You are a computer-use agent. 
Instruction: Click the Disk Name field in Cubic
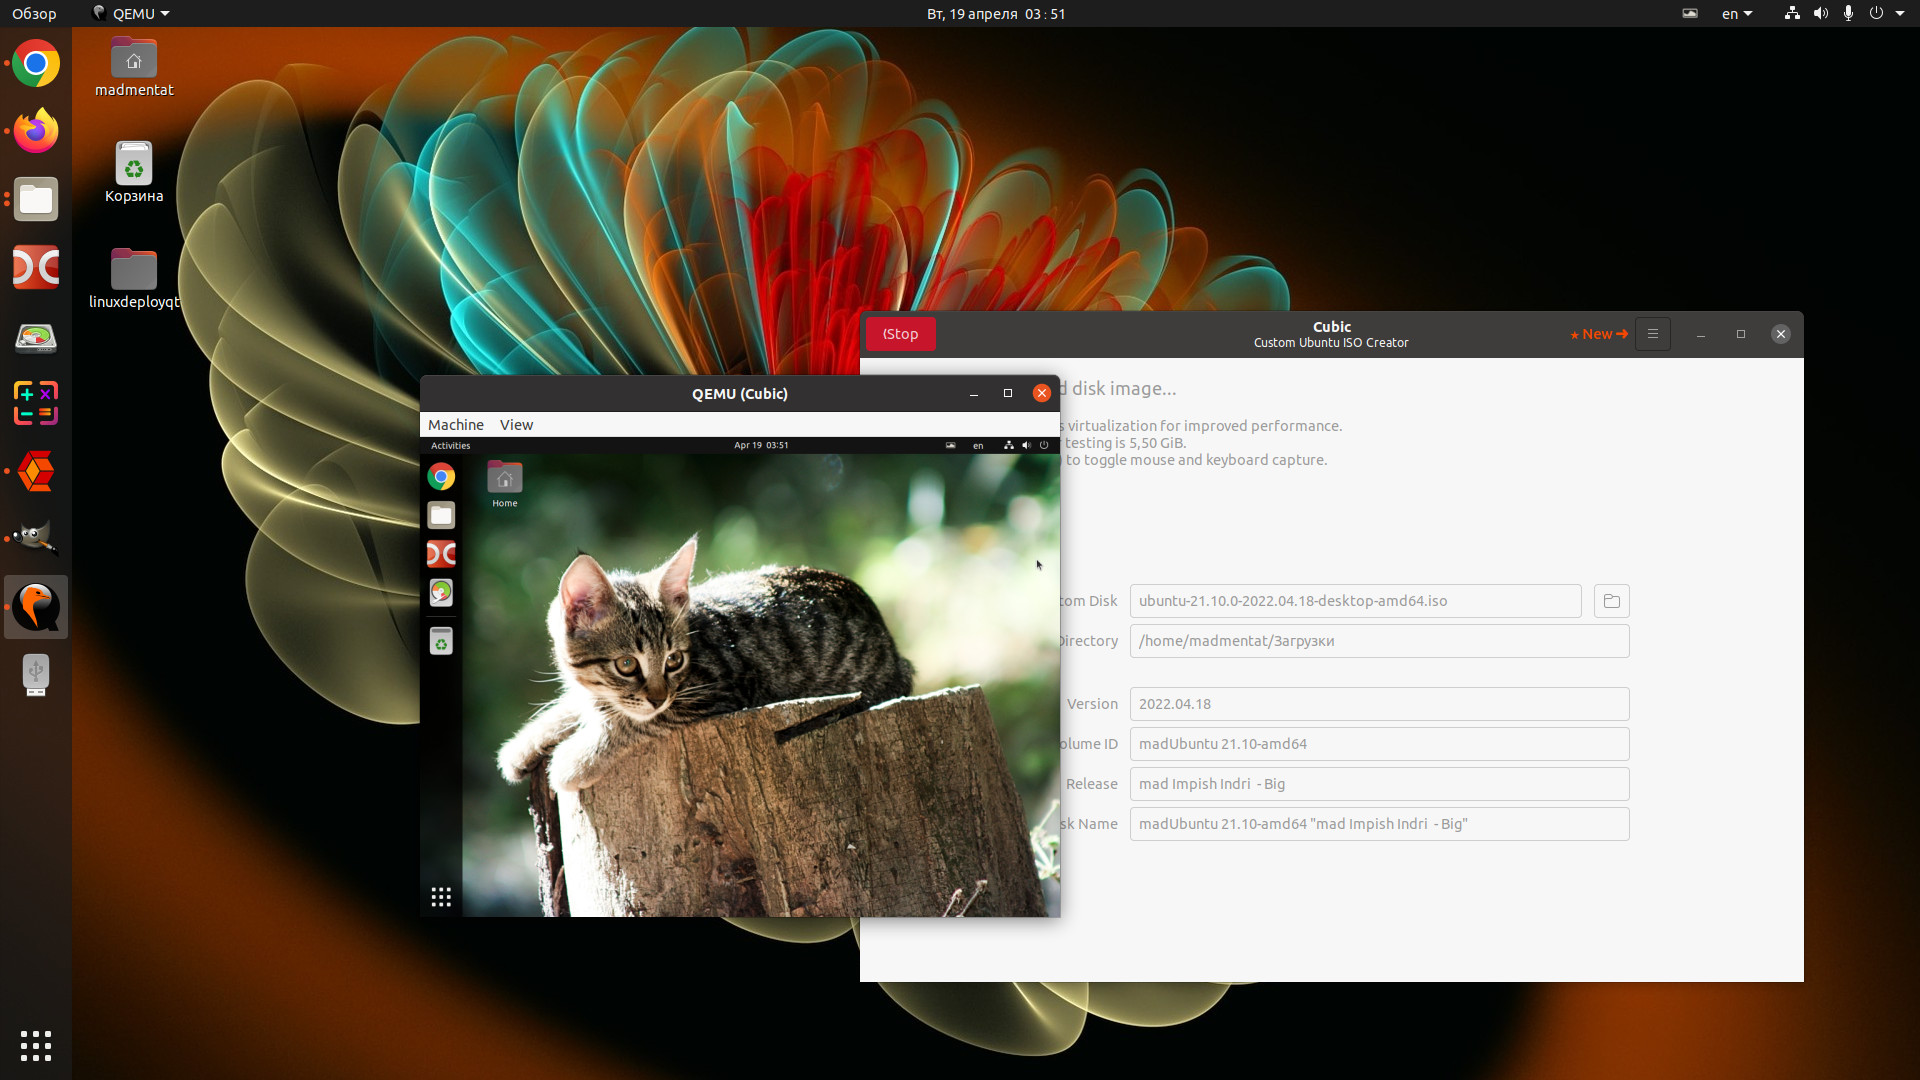click(1379, 824)
